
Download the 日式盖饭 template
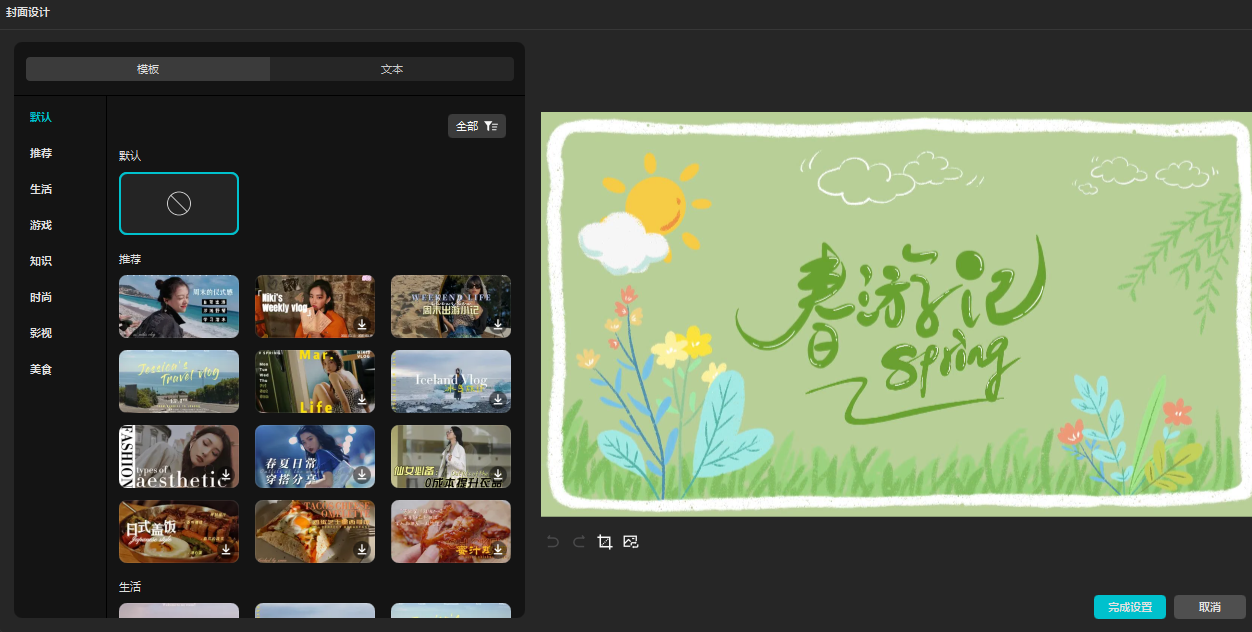click(x=226, y=550)
